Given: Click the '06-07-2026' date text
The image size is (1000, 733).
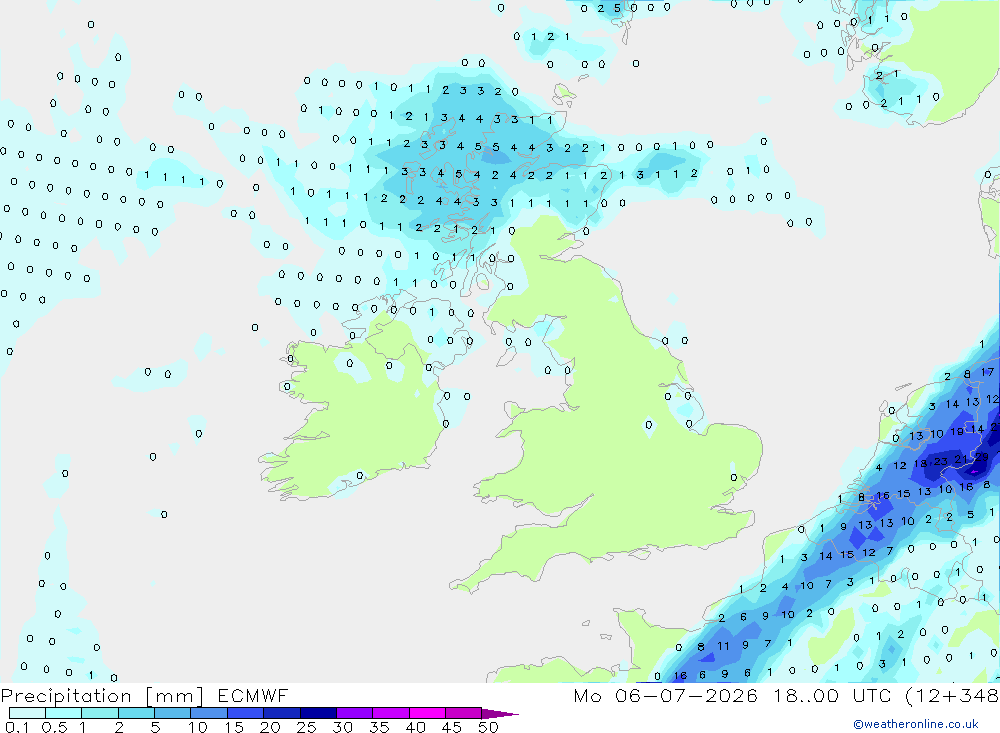Looking at the screenshot, I should (686, 695).
